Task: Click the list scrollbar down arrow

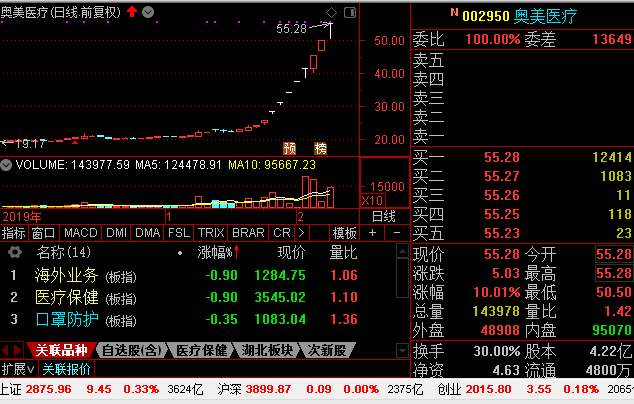Action: (403, 350)
